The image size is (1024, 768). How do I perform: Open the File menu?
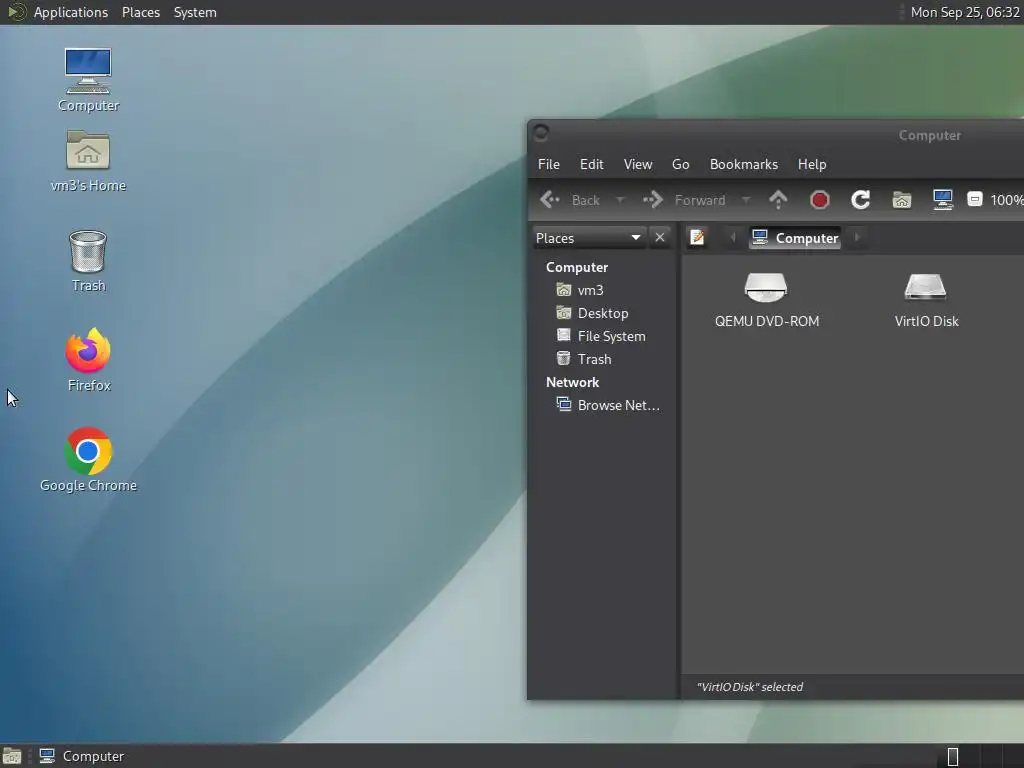click(549, 164)
